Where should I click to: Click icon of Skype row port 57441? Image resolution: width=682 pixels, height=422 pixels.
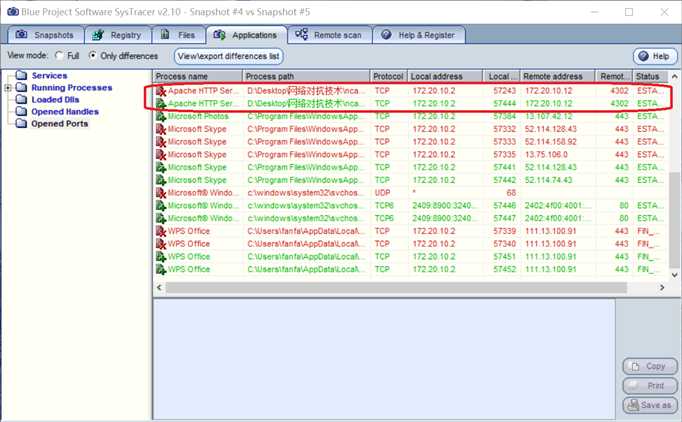pyautogui.click(x=161, y=167)
